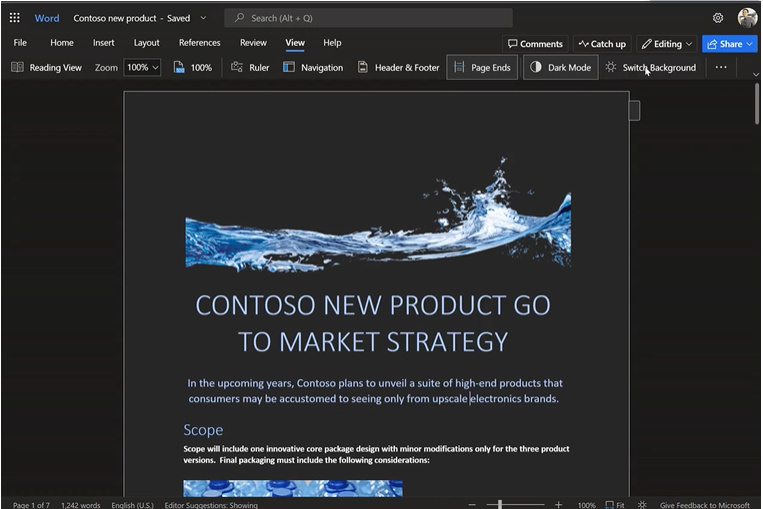This screenshot has width=763, height=509.
Task: Toggle Page Ends view
Action: (x=481, y=67)
